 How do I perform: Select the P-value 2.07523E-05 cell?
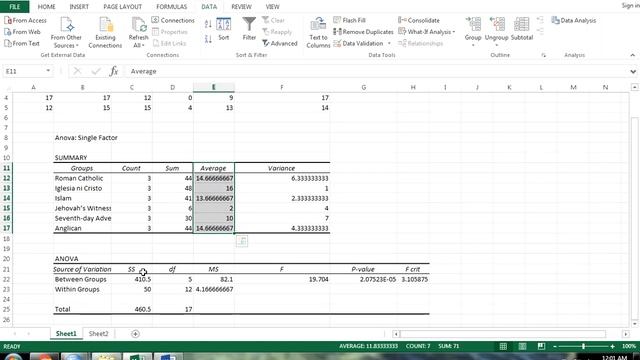coord(363,279)
